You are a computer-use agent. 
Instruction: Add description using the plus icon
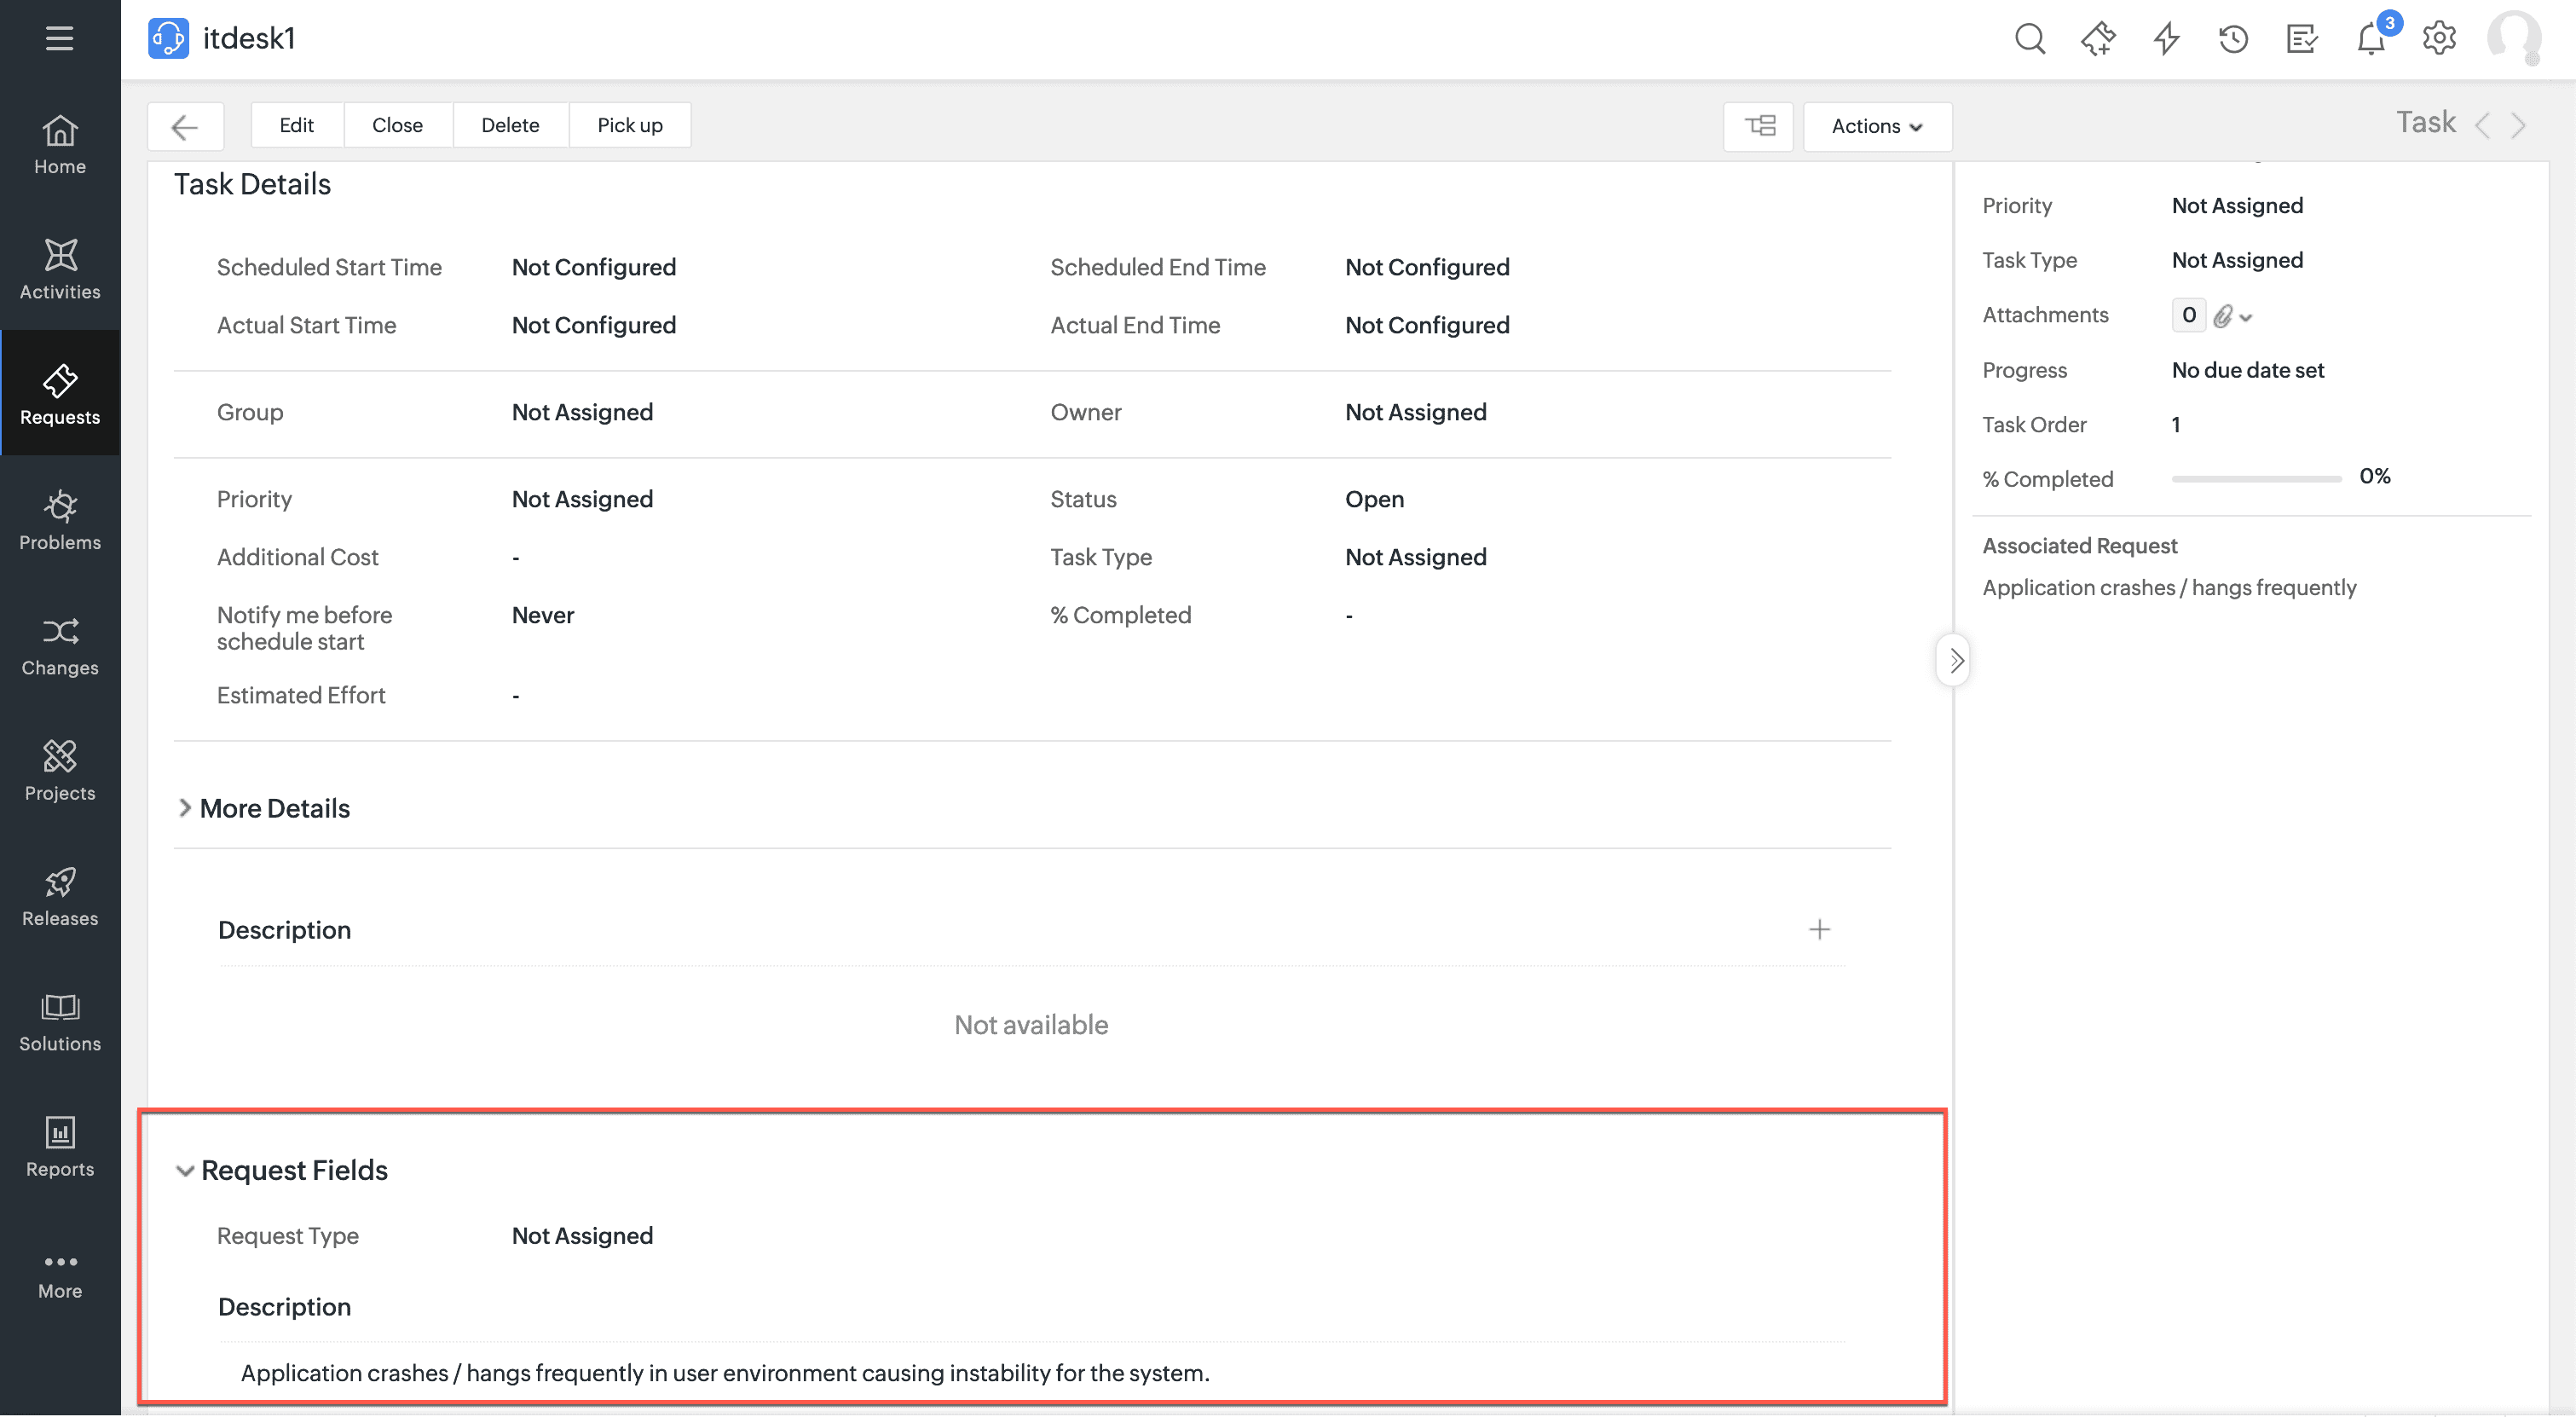1819,930
